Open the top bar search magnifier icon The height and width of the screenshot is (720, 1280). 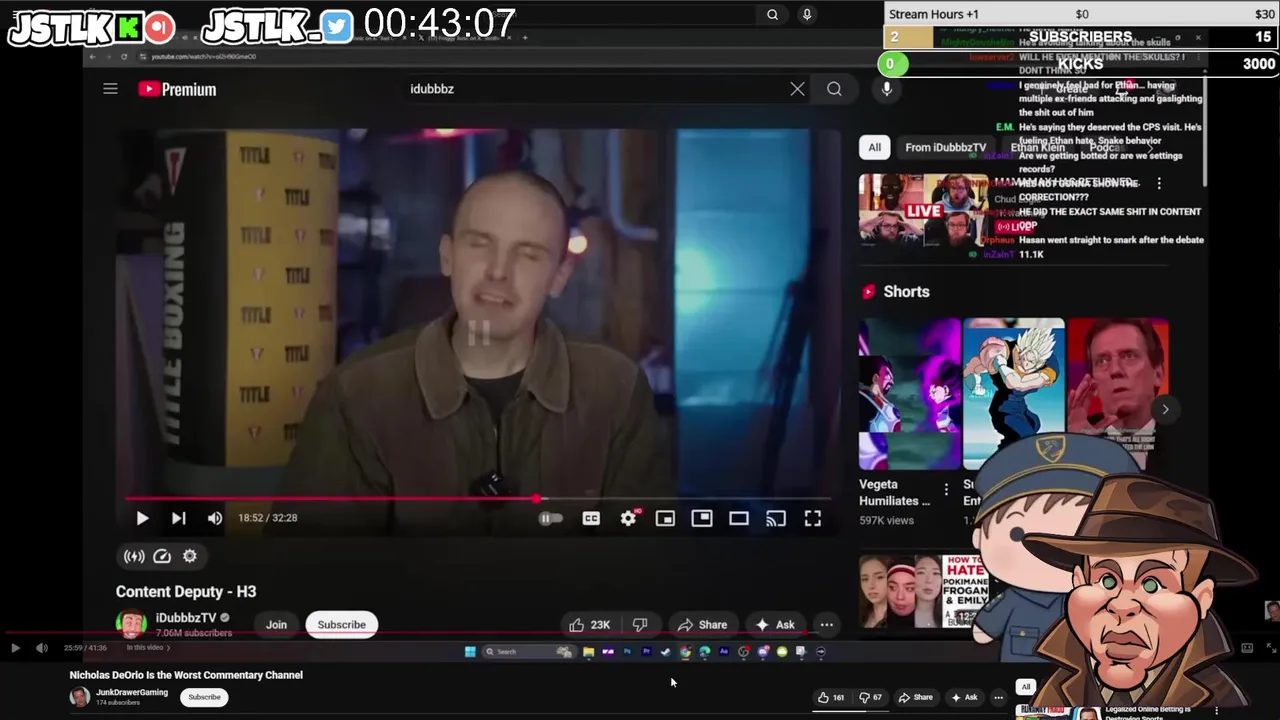click(x=772, y=14)
